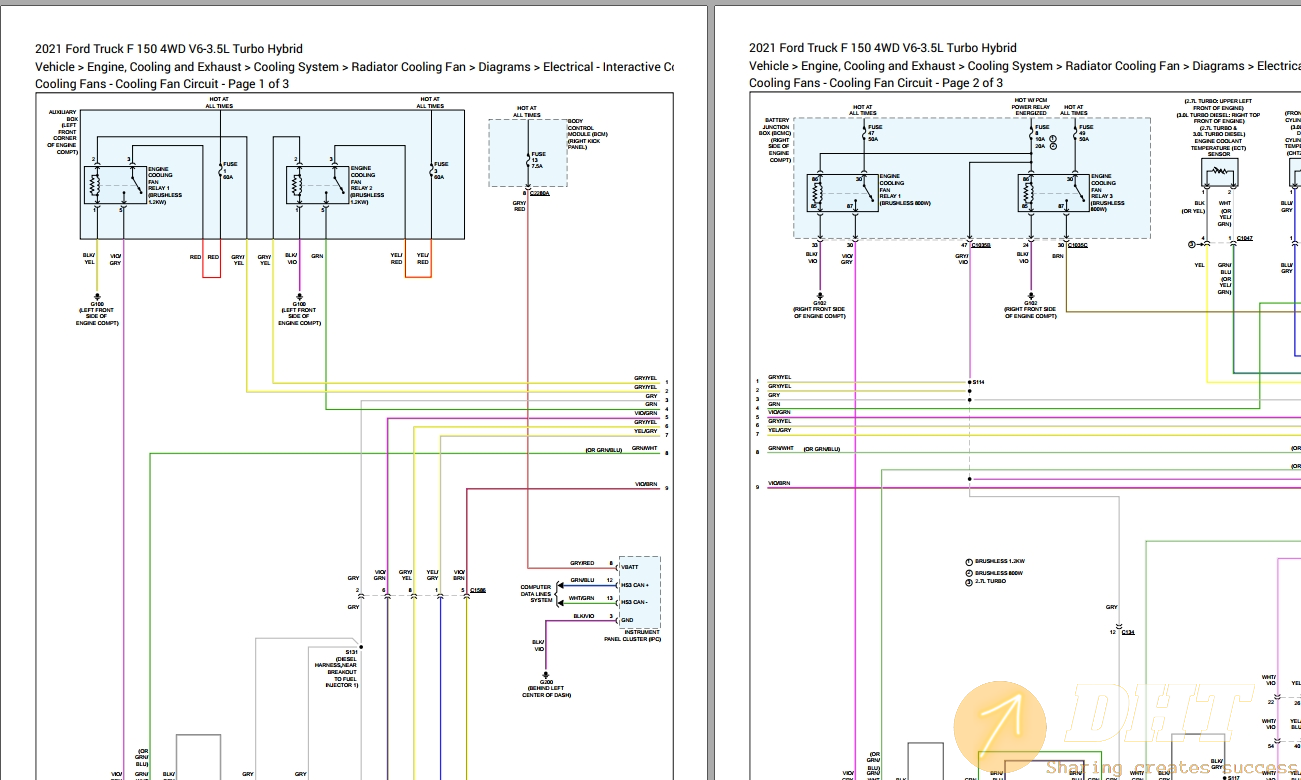
Task: Click the left page's 'Vehicle > Engine, Cooling' breadcrumb line
Action: click(354, 67)
